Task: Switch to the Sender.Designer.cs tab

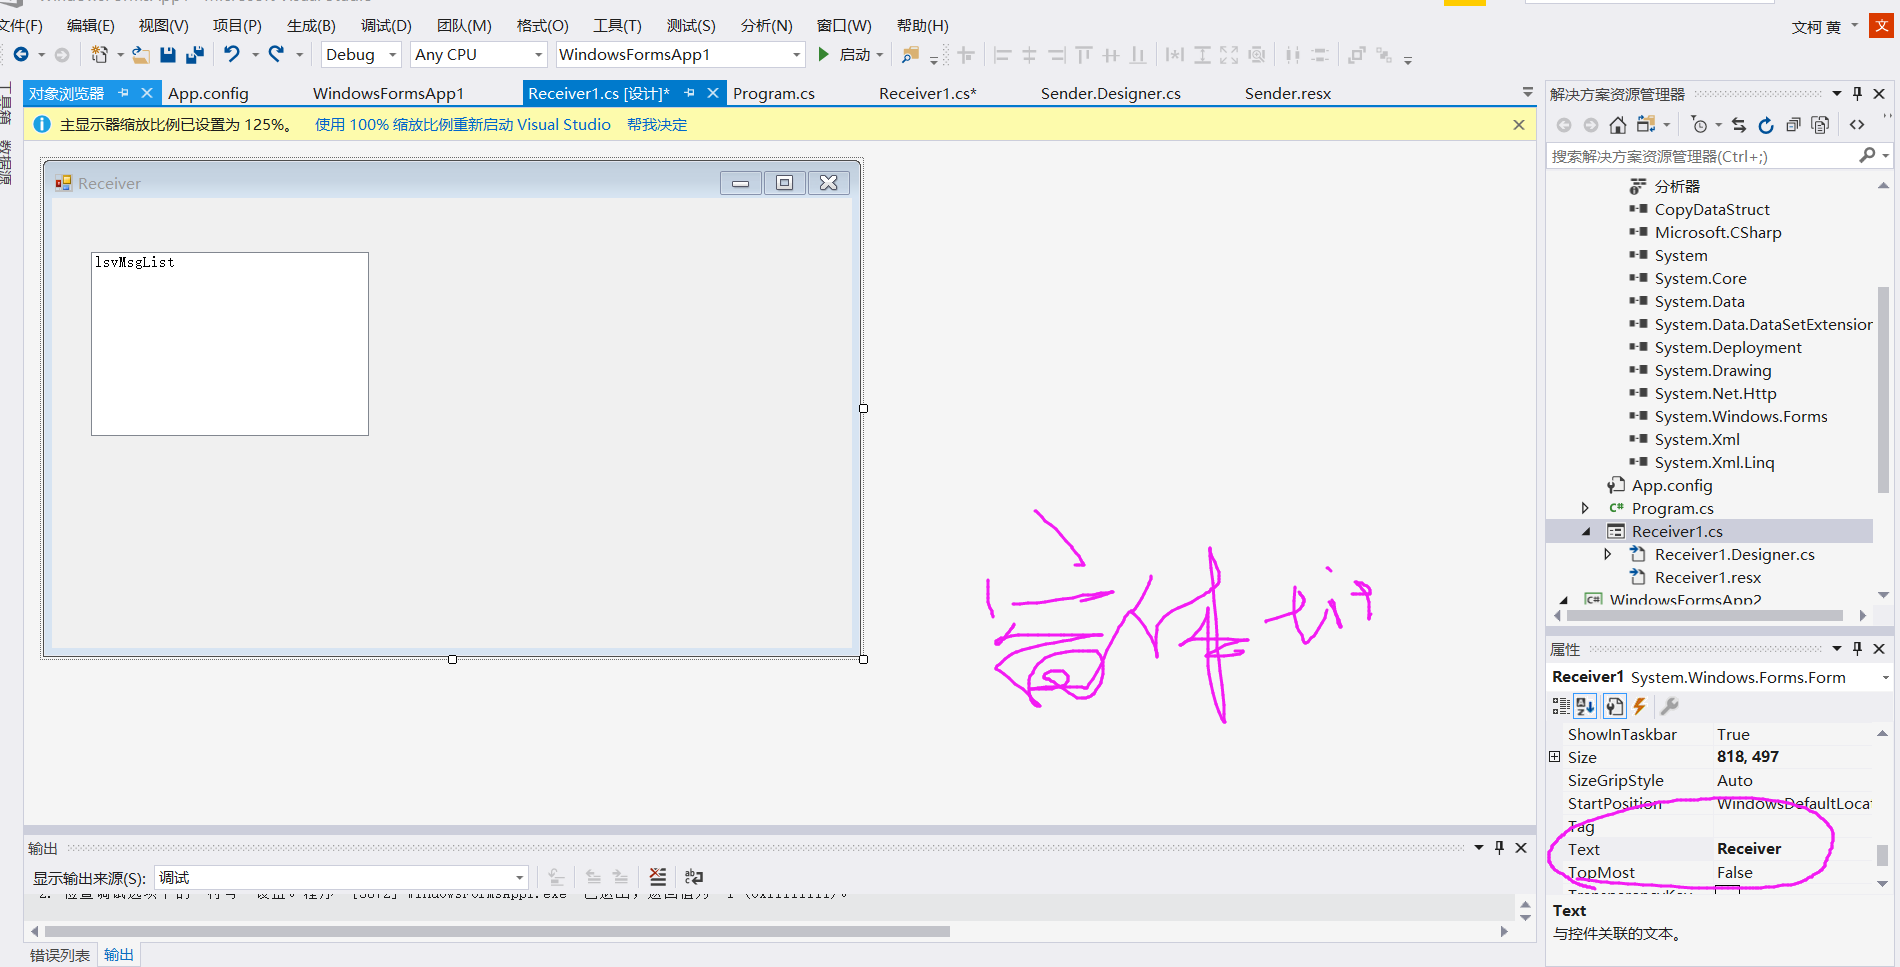Action: point(1110,93)
